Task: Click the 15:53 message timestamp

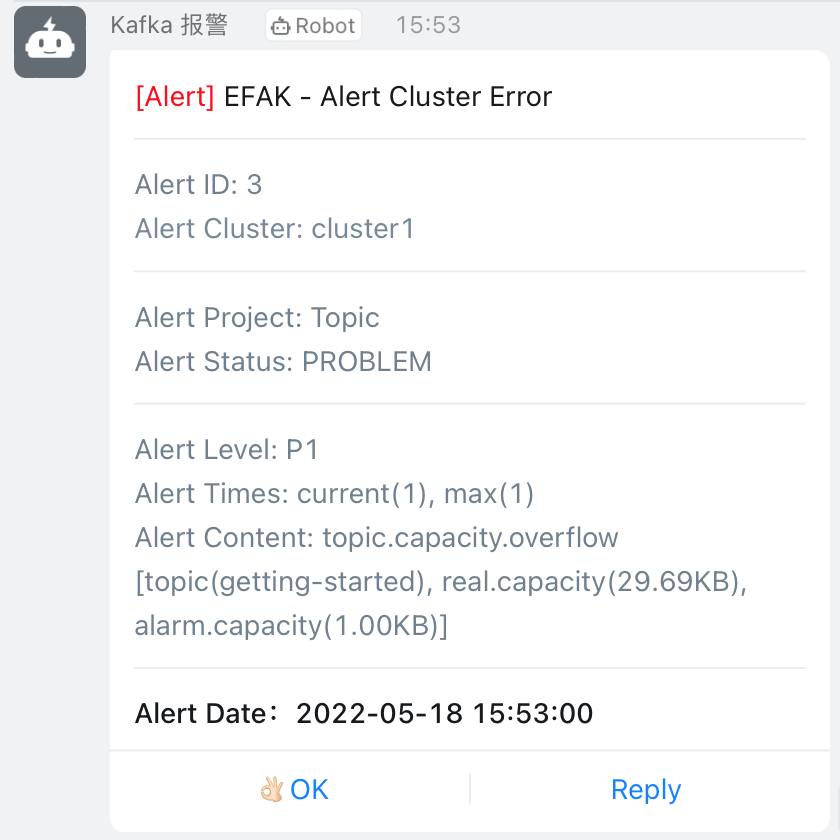Action: coord(428,26)
